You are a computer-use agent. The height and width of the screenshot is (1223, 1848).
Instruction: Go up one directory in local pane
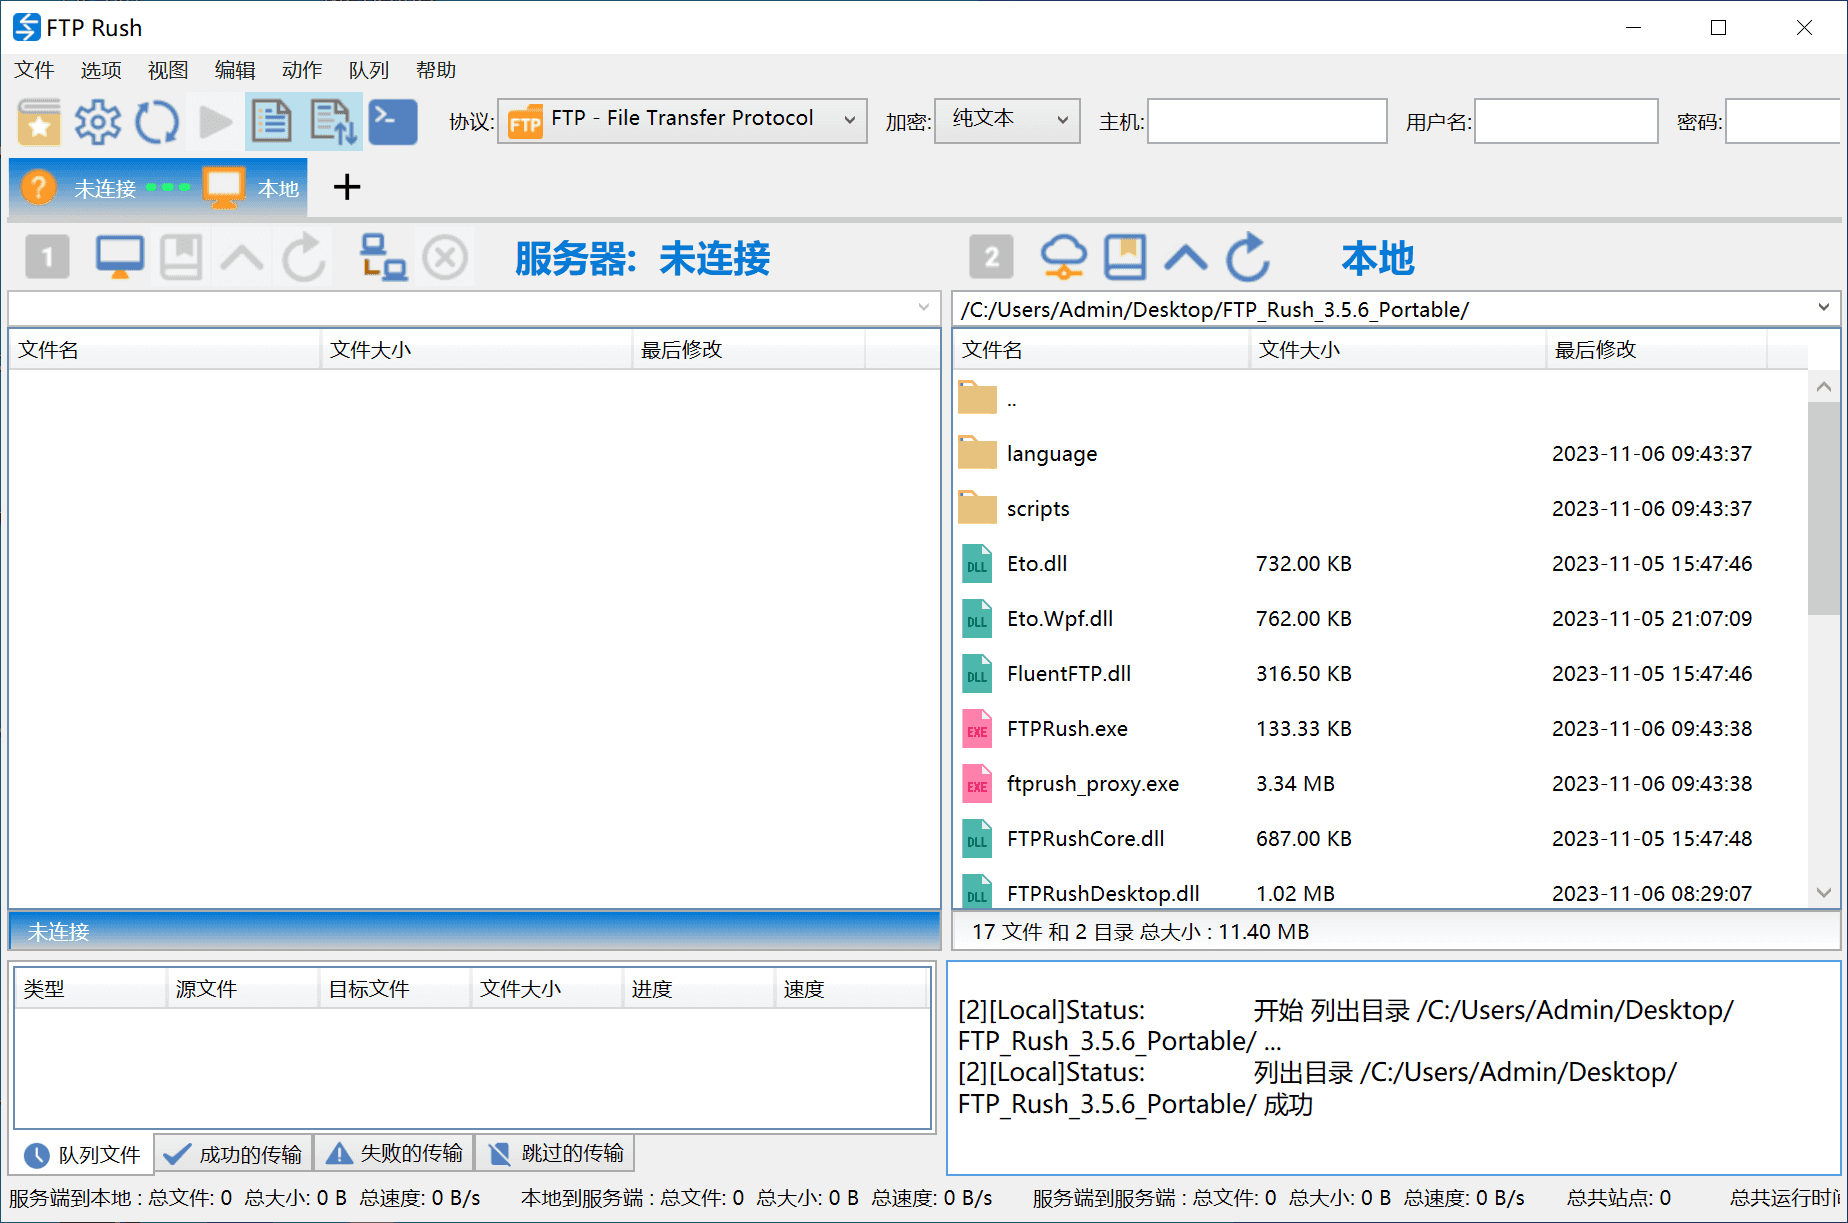click(x=1186, y=258)
